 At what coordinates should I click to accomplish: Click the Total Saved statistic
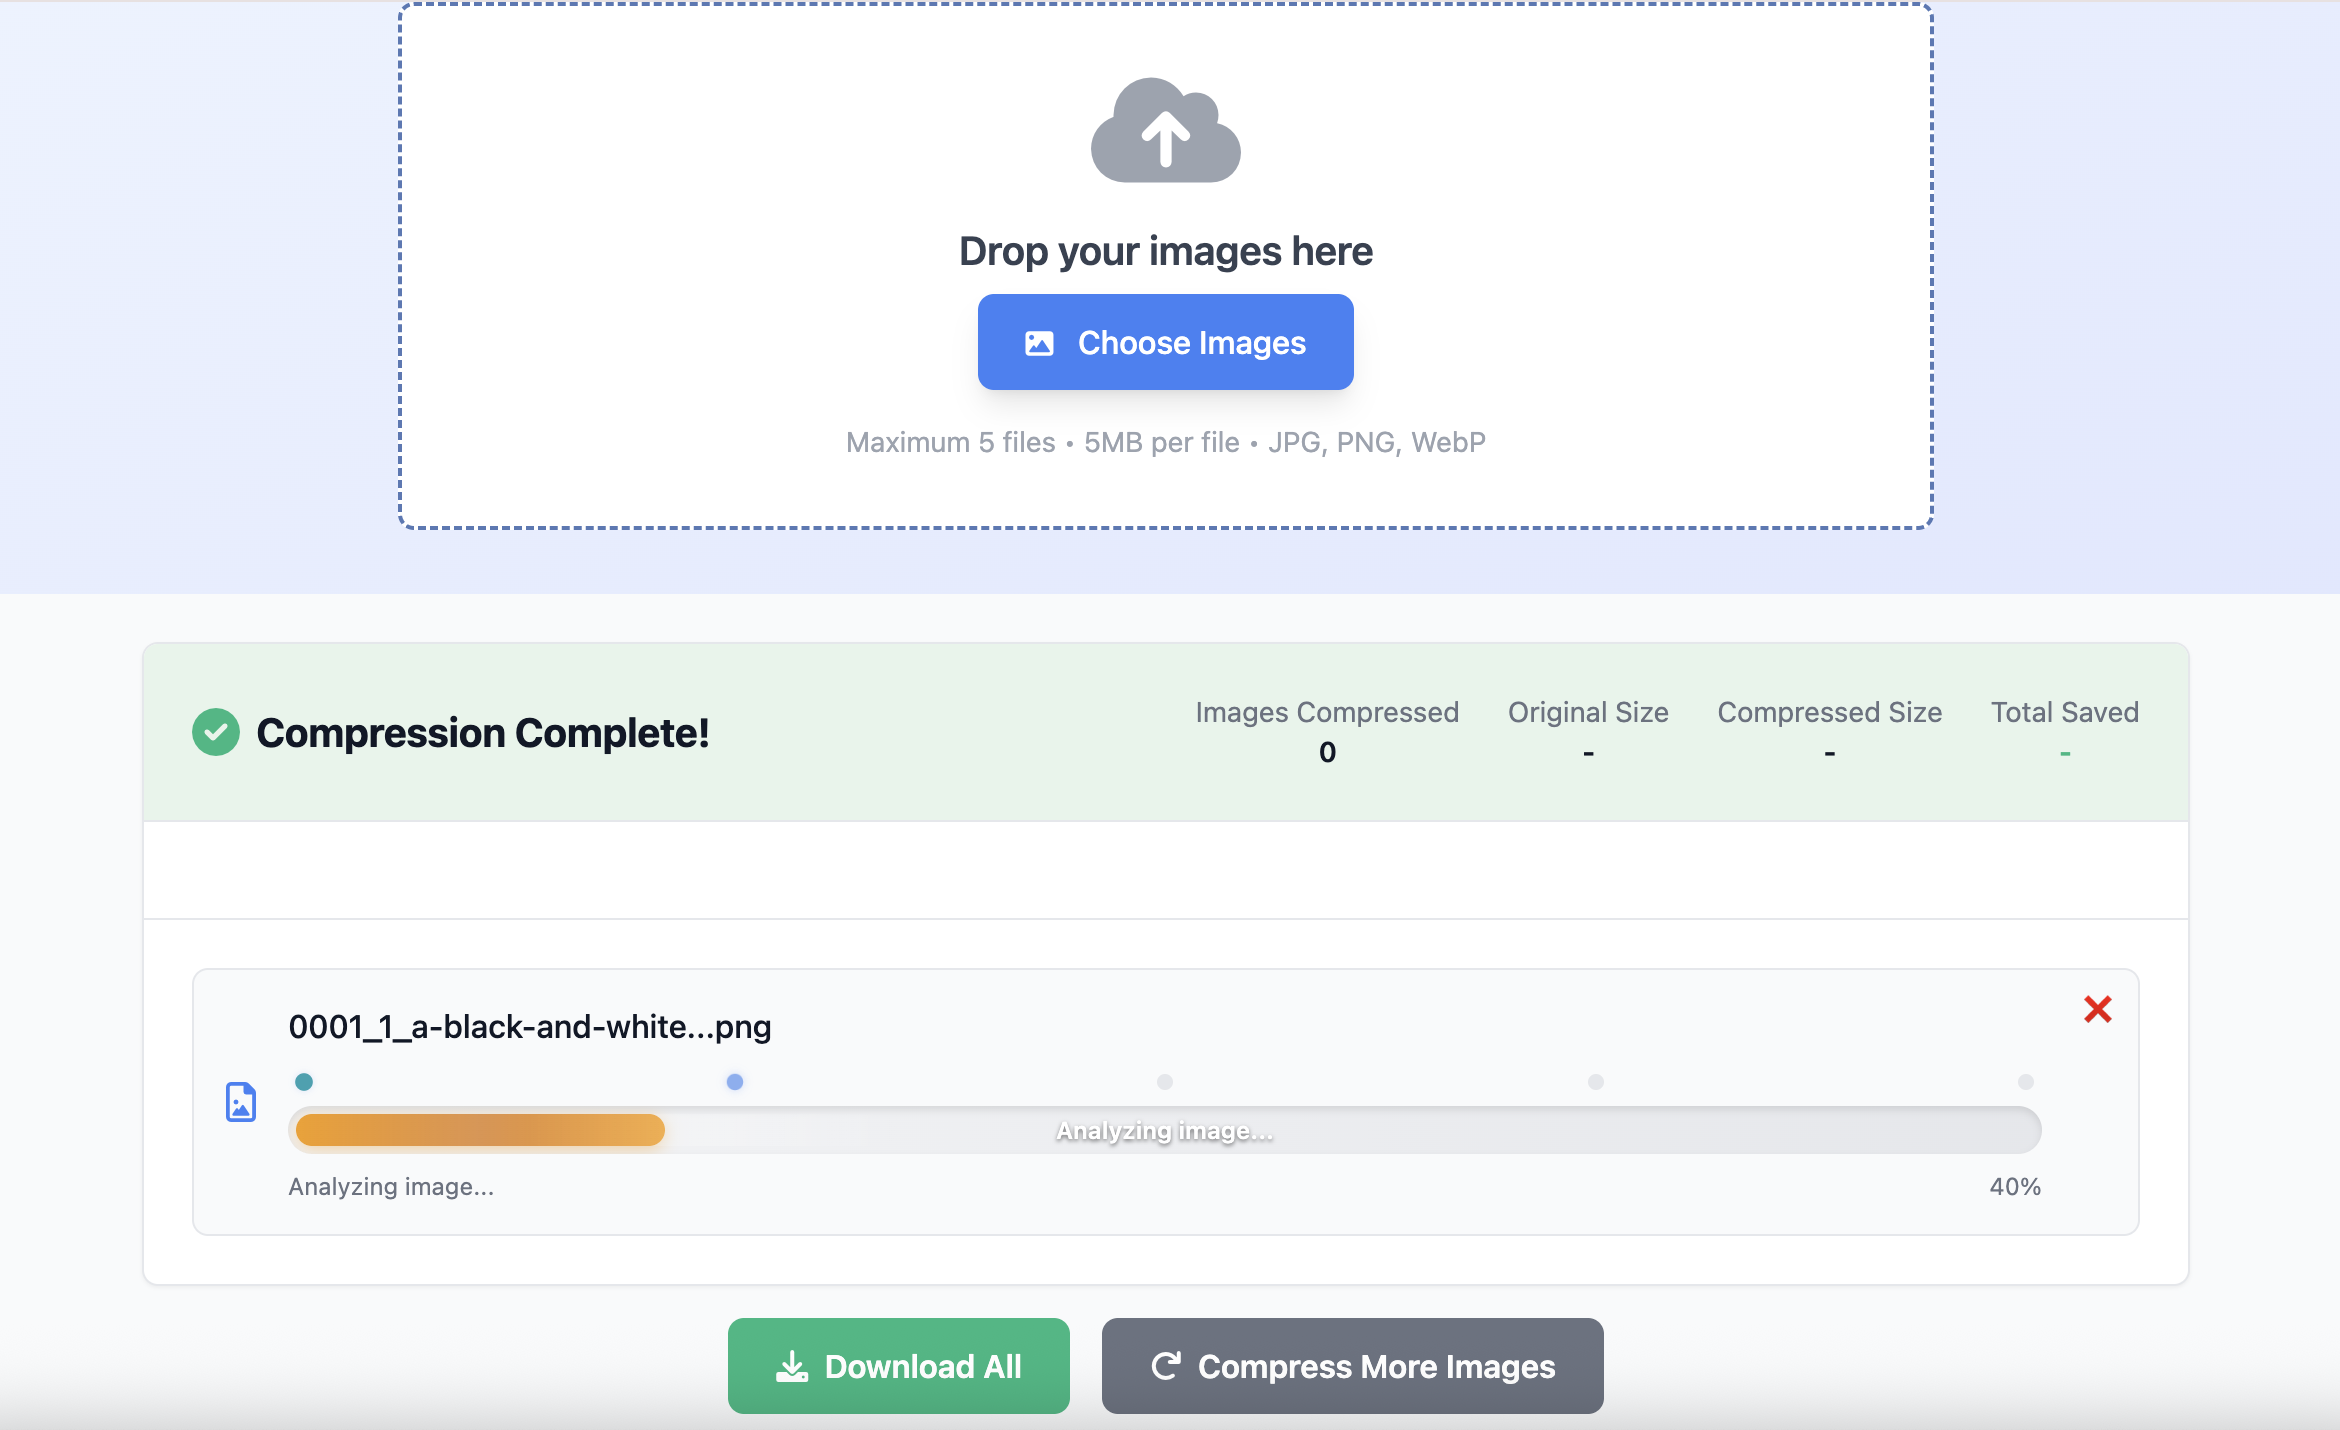(x=2064, y=731)
